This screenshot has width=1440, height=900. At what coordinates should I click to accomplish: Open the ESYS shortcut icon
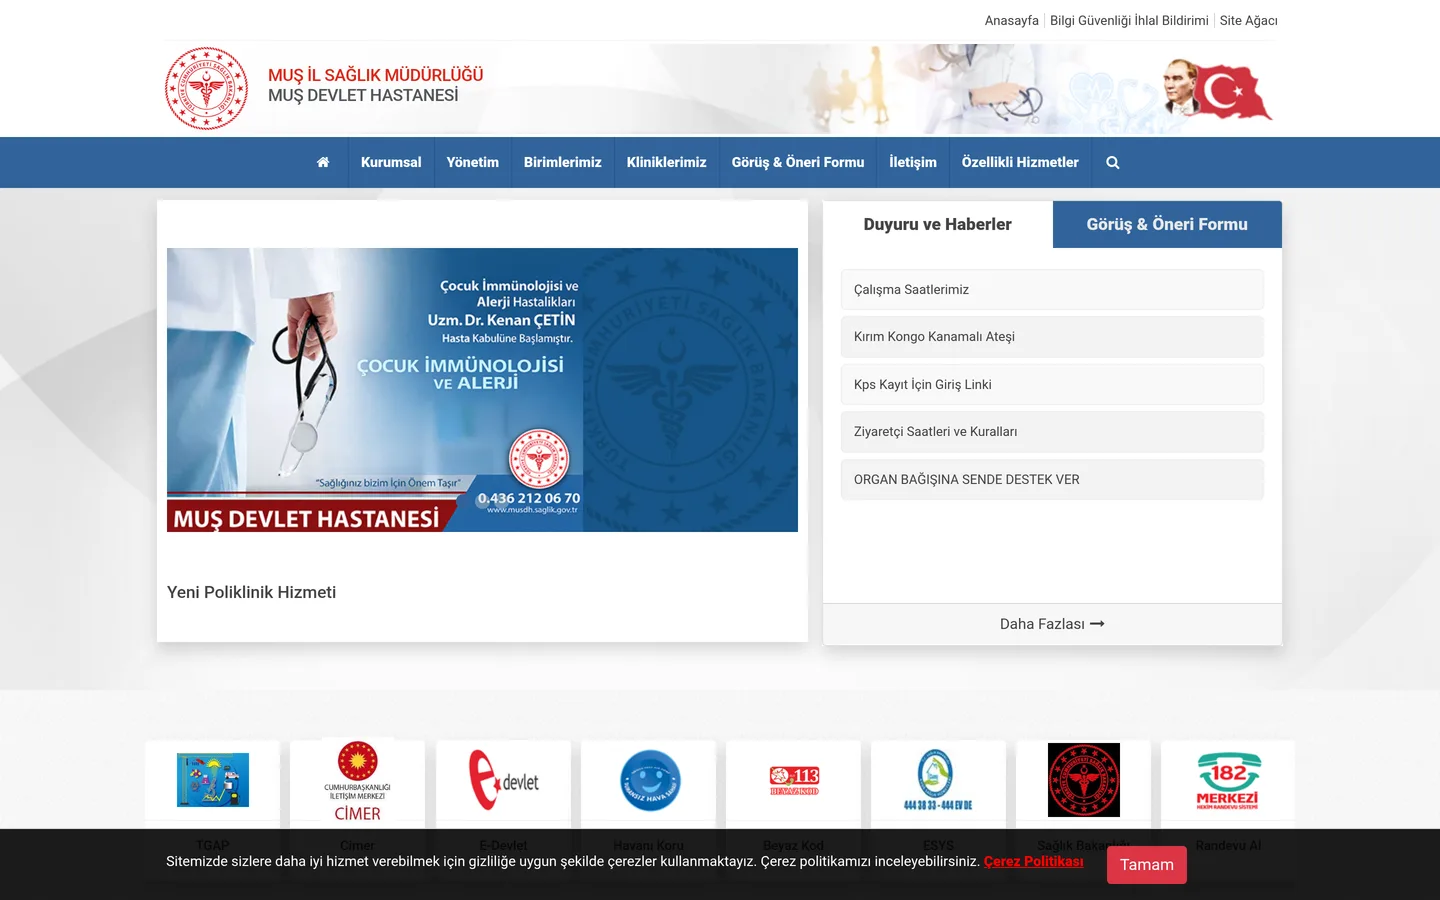tap(938, 780)
